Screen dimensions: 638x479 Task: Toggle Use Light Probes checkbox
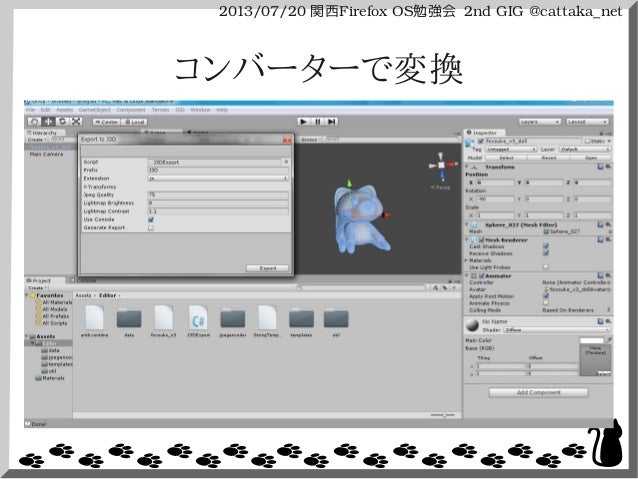coord(546,267)
